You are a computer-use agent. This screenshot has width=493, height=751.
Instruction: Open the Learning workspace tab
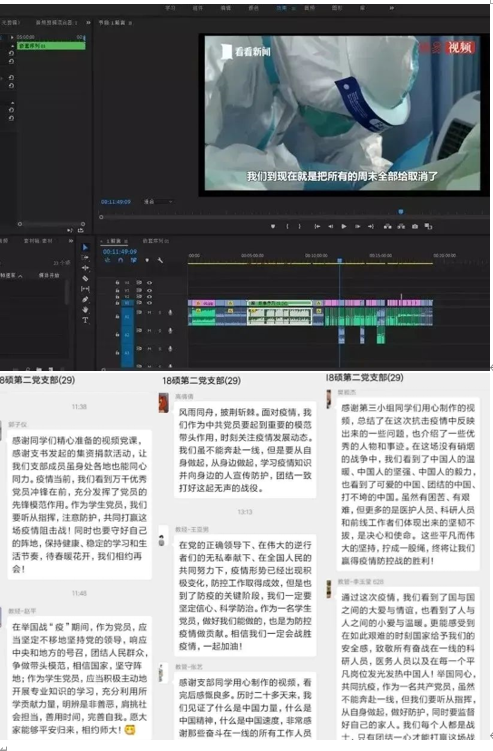click(x=170, y=8)
